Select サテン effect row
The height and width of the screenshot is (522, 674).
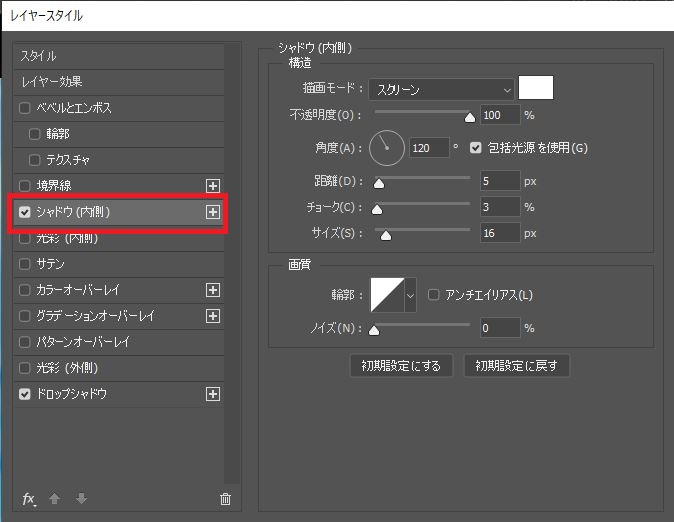tap(119, 264)
